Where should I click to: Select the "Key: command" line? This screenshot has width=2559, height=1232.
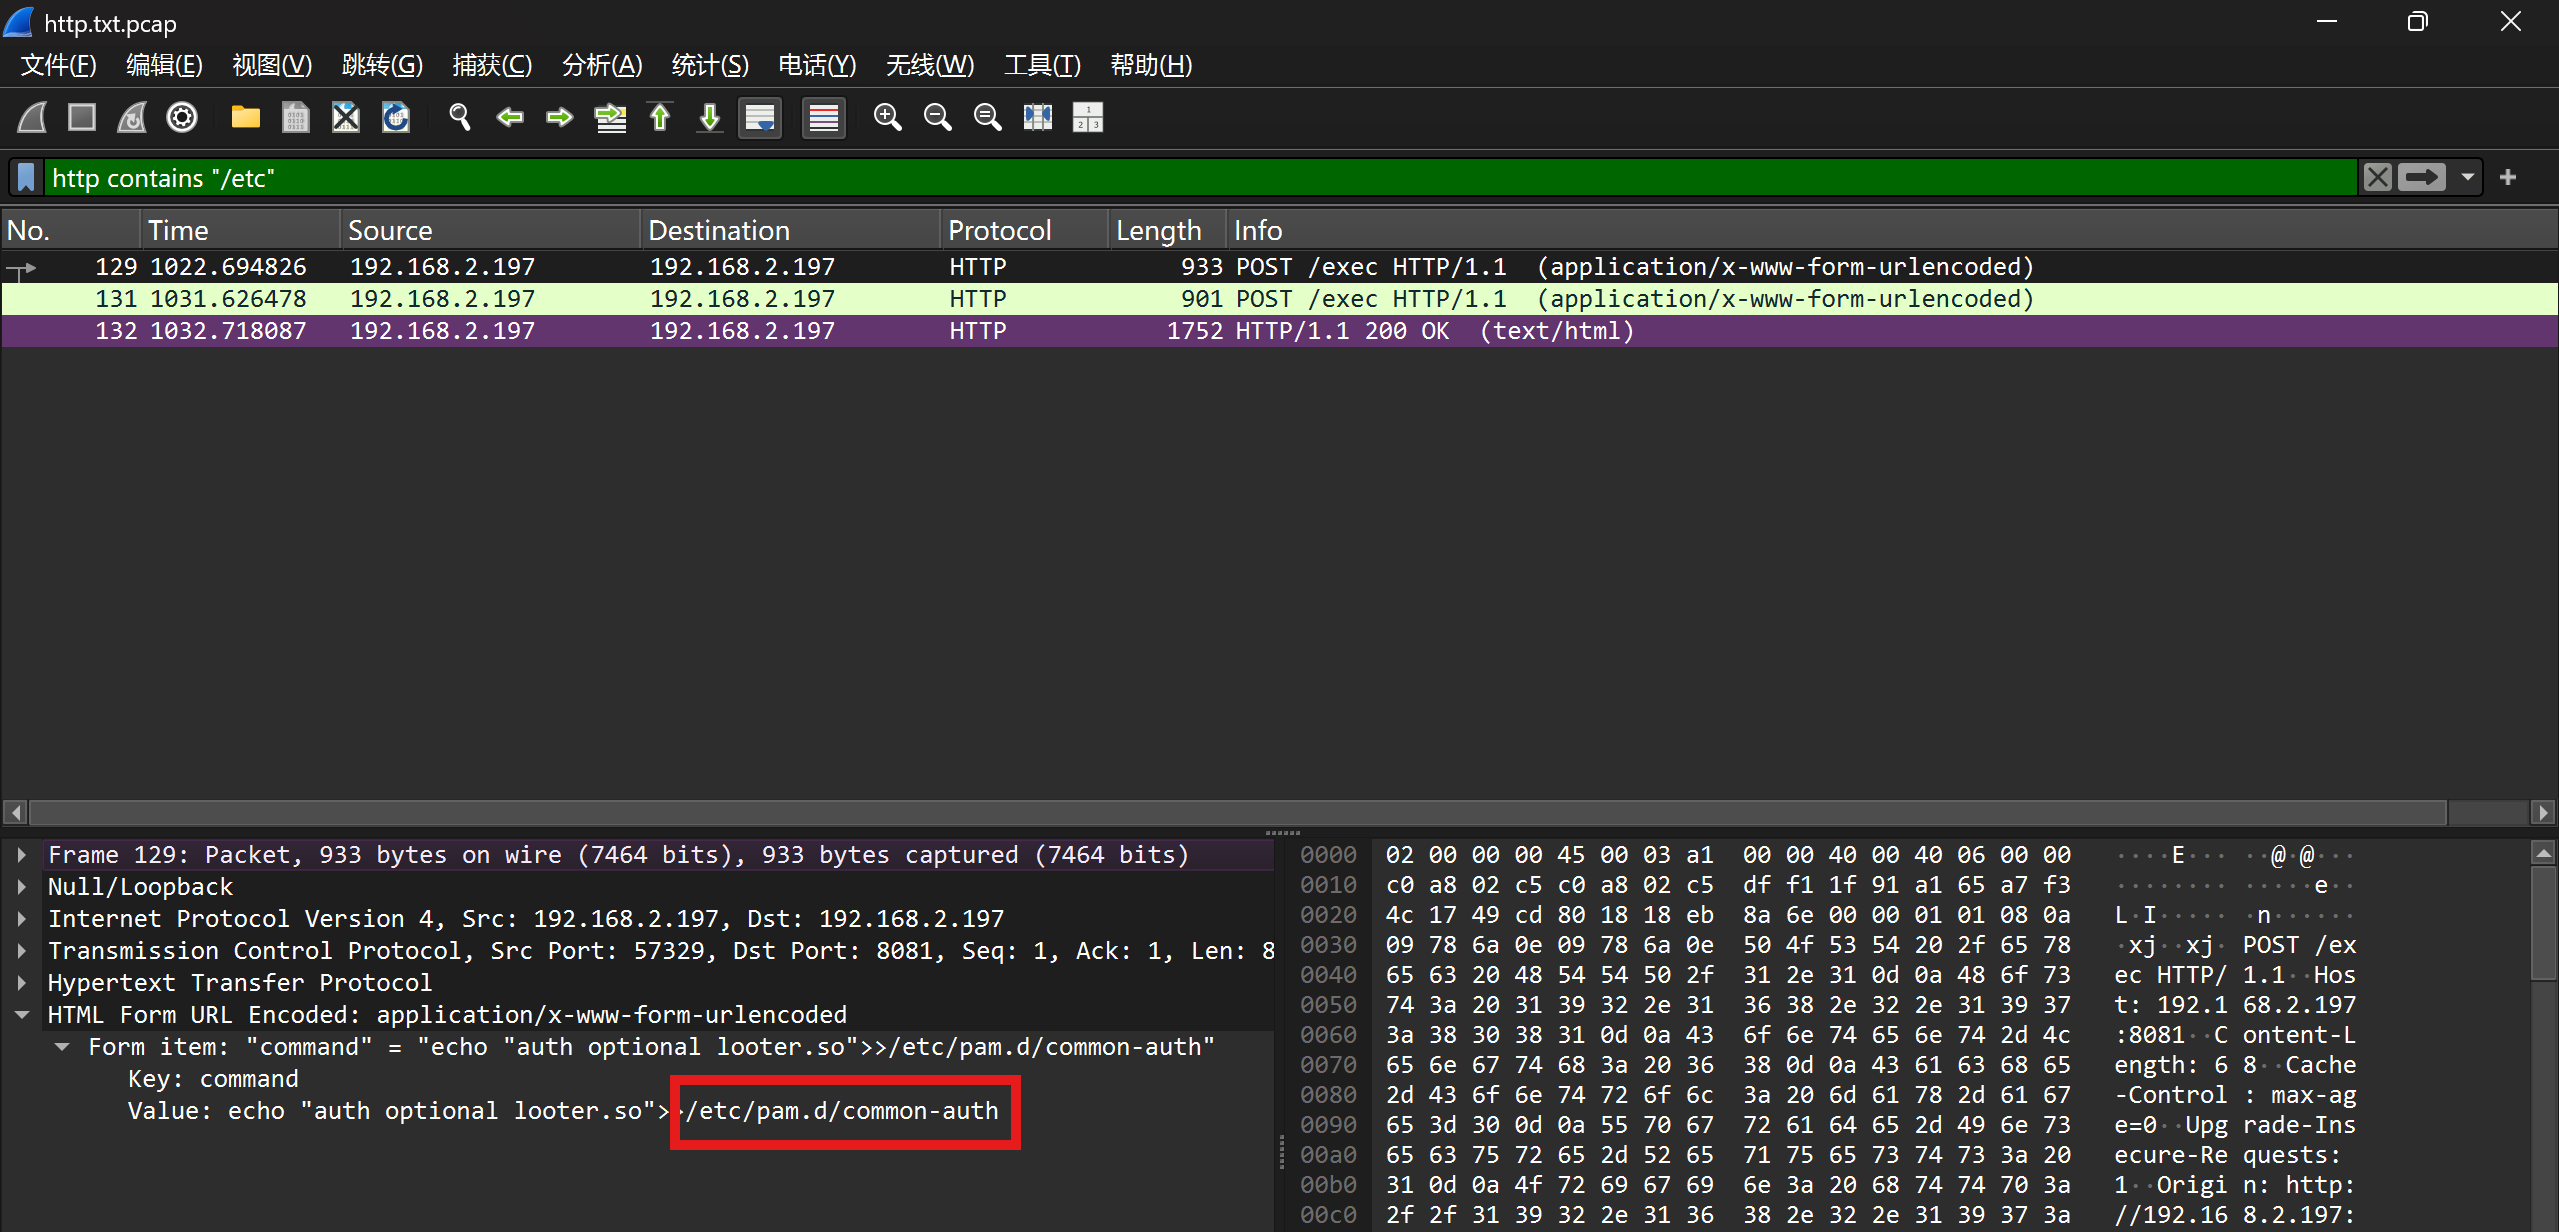[x=213, y=1079]
